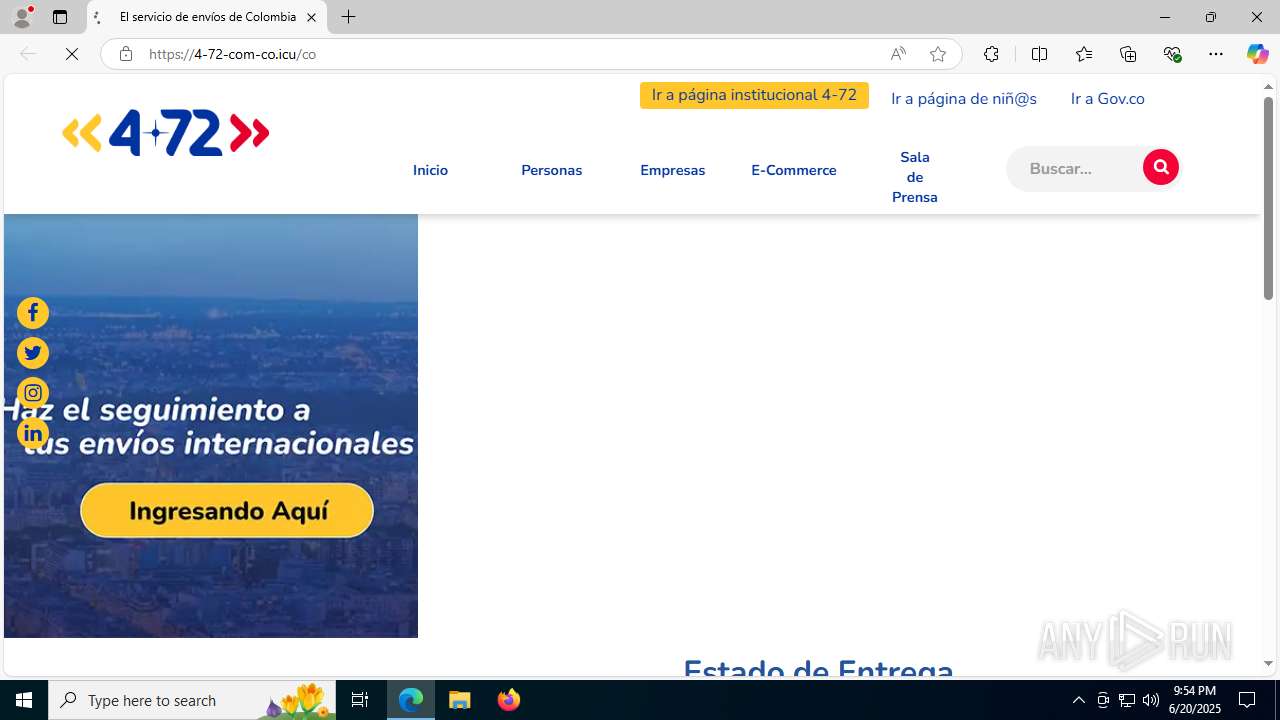This screenshot has width=1280, height=720.
Task: Show hidden system tray icons
Action: click(1078, 700)
